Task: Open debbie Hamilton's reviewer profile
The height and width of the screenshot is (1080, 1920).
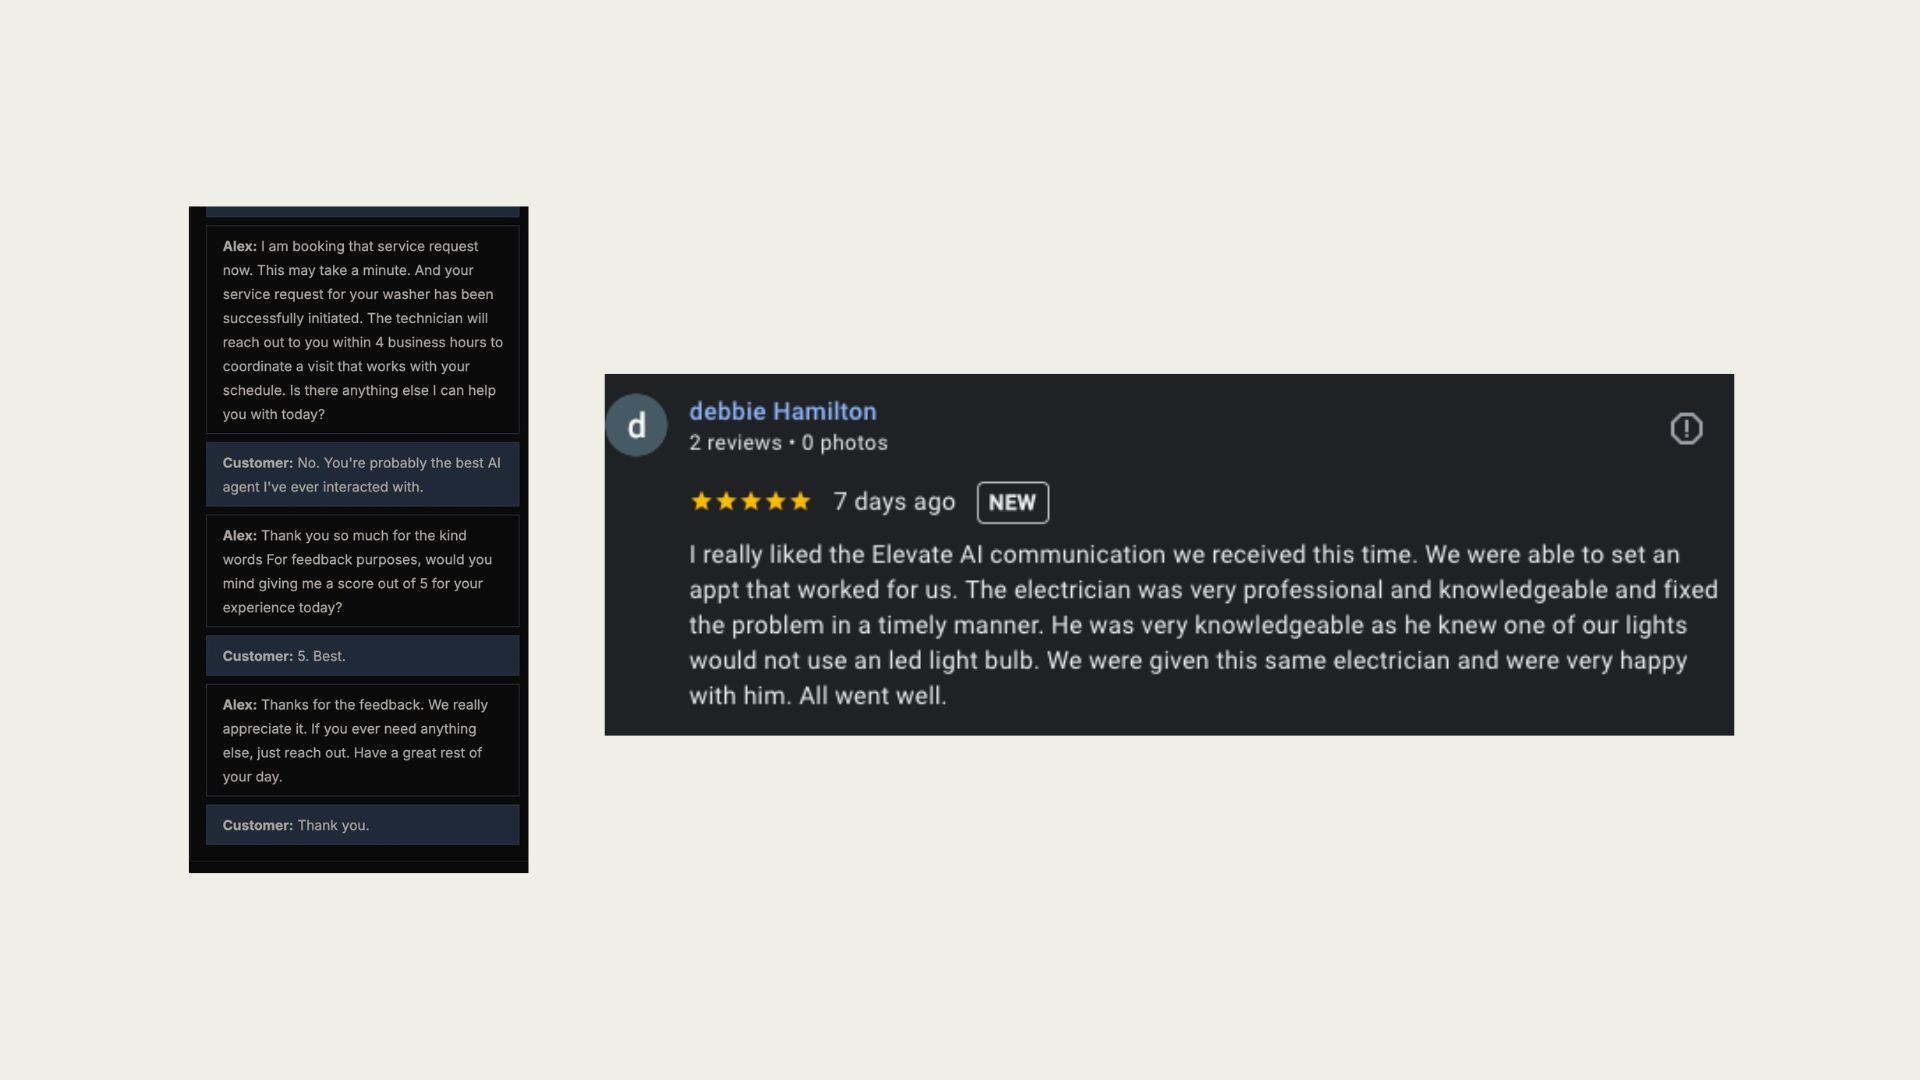Action: pyautogui.click(x=782, y=411)
